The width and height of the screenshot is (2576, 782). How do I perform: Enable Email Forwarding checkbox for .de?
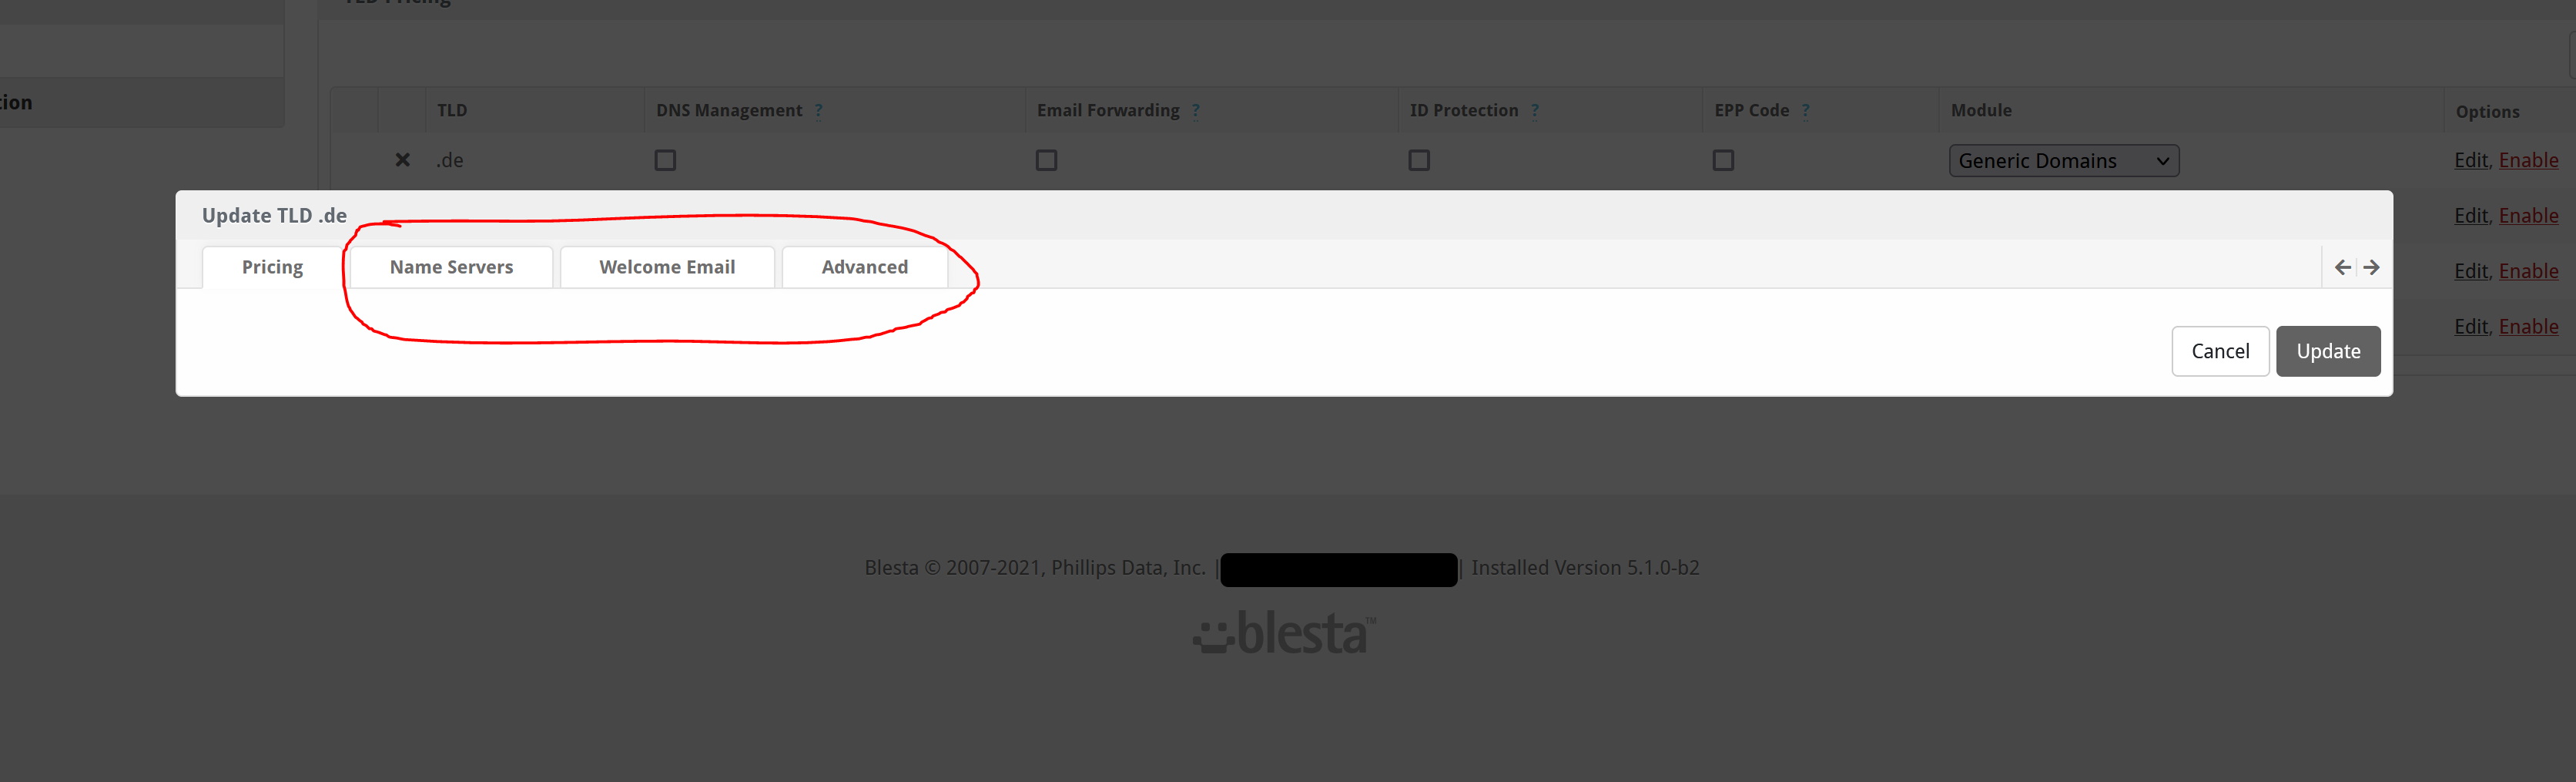pos(1046,160)
